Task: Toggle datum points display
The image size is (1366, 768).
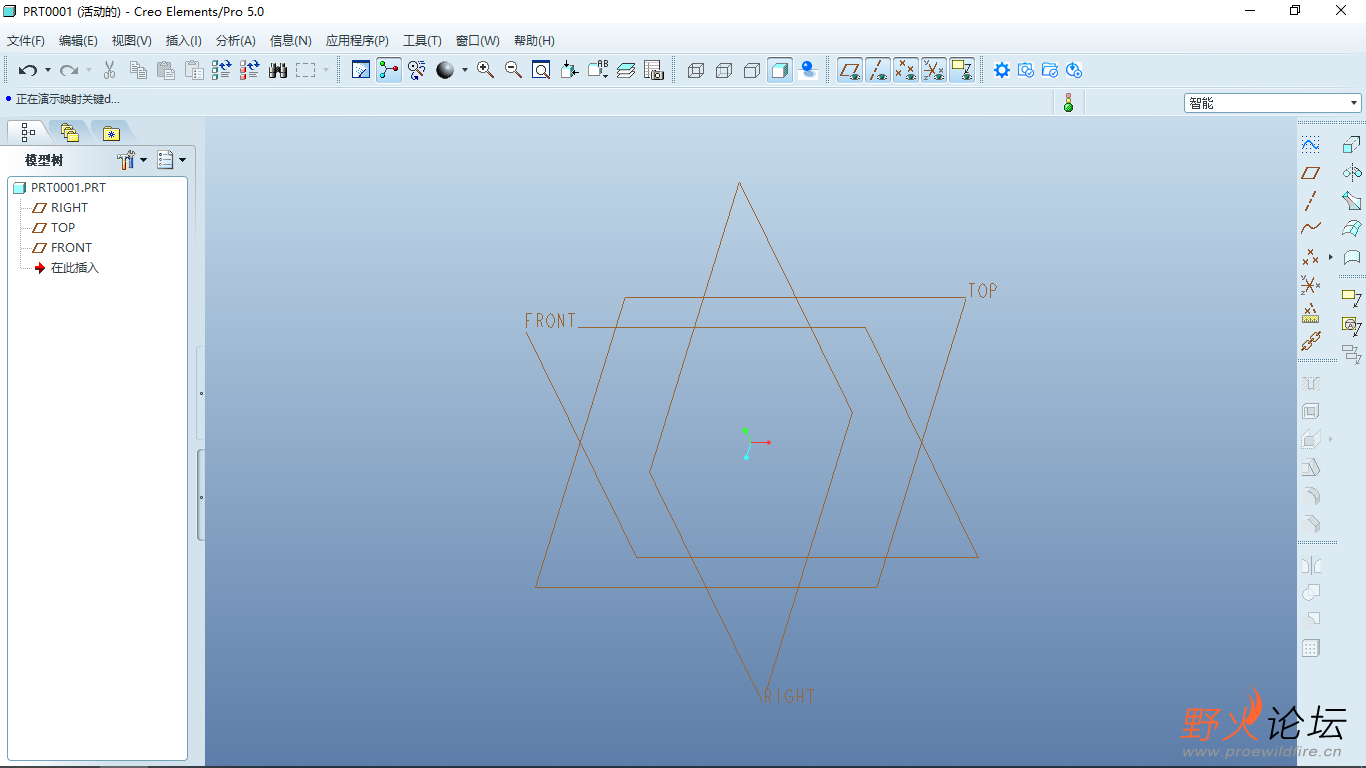Action: [906, 70]
